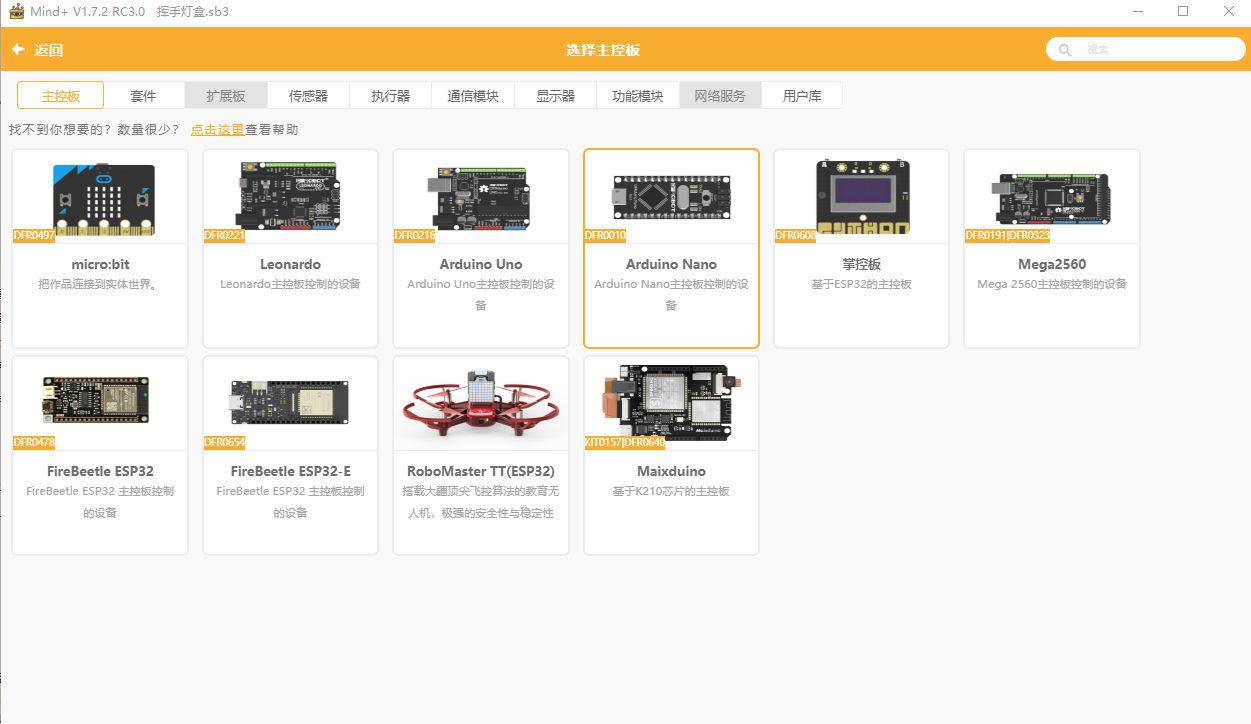Click the Mind+ app logo icon
This screenshot has width=1251, height=724.
[16, 11]
